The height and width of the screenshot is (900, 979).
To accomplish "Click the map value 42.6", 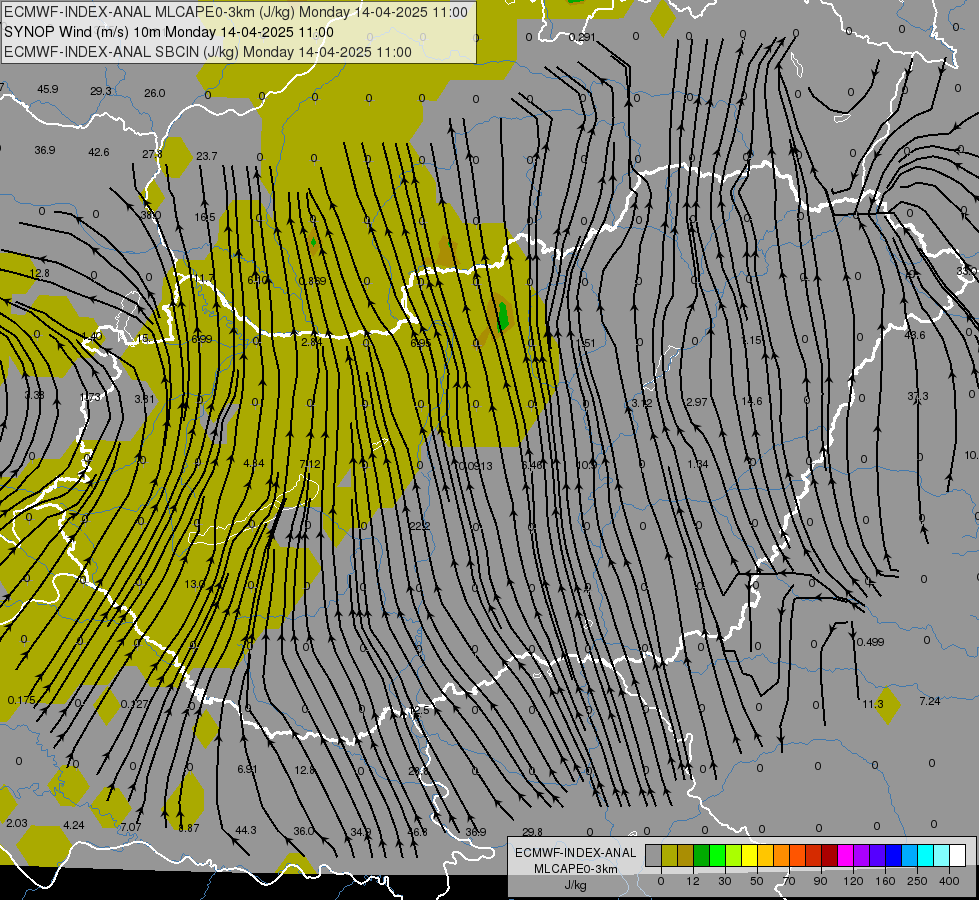I will point(99,152).
